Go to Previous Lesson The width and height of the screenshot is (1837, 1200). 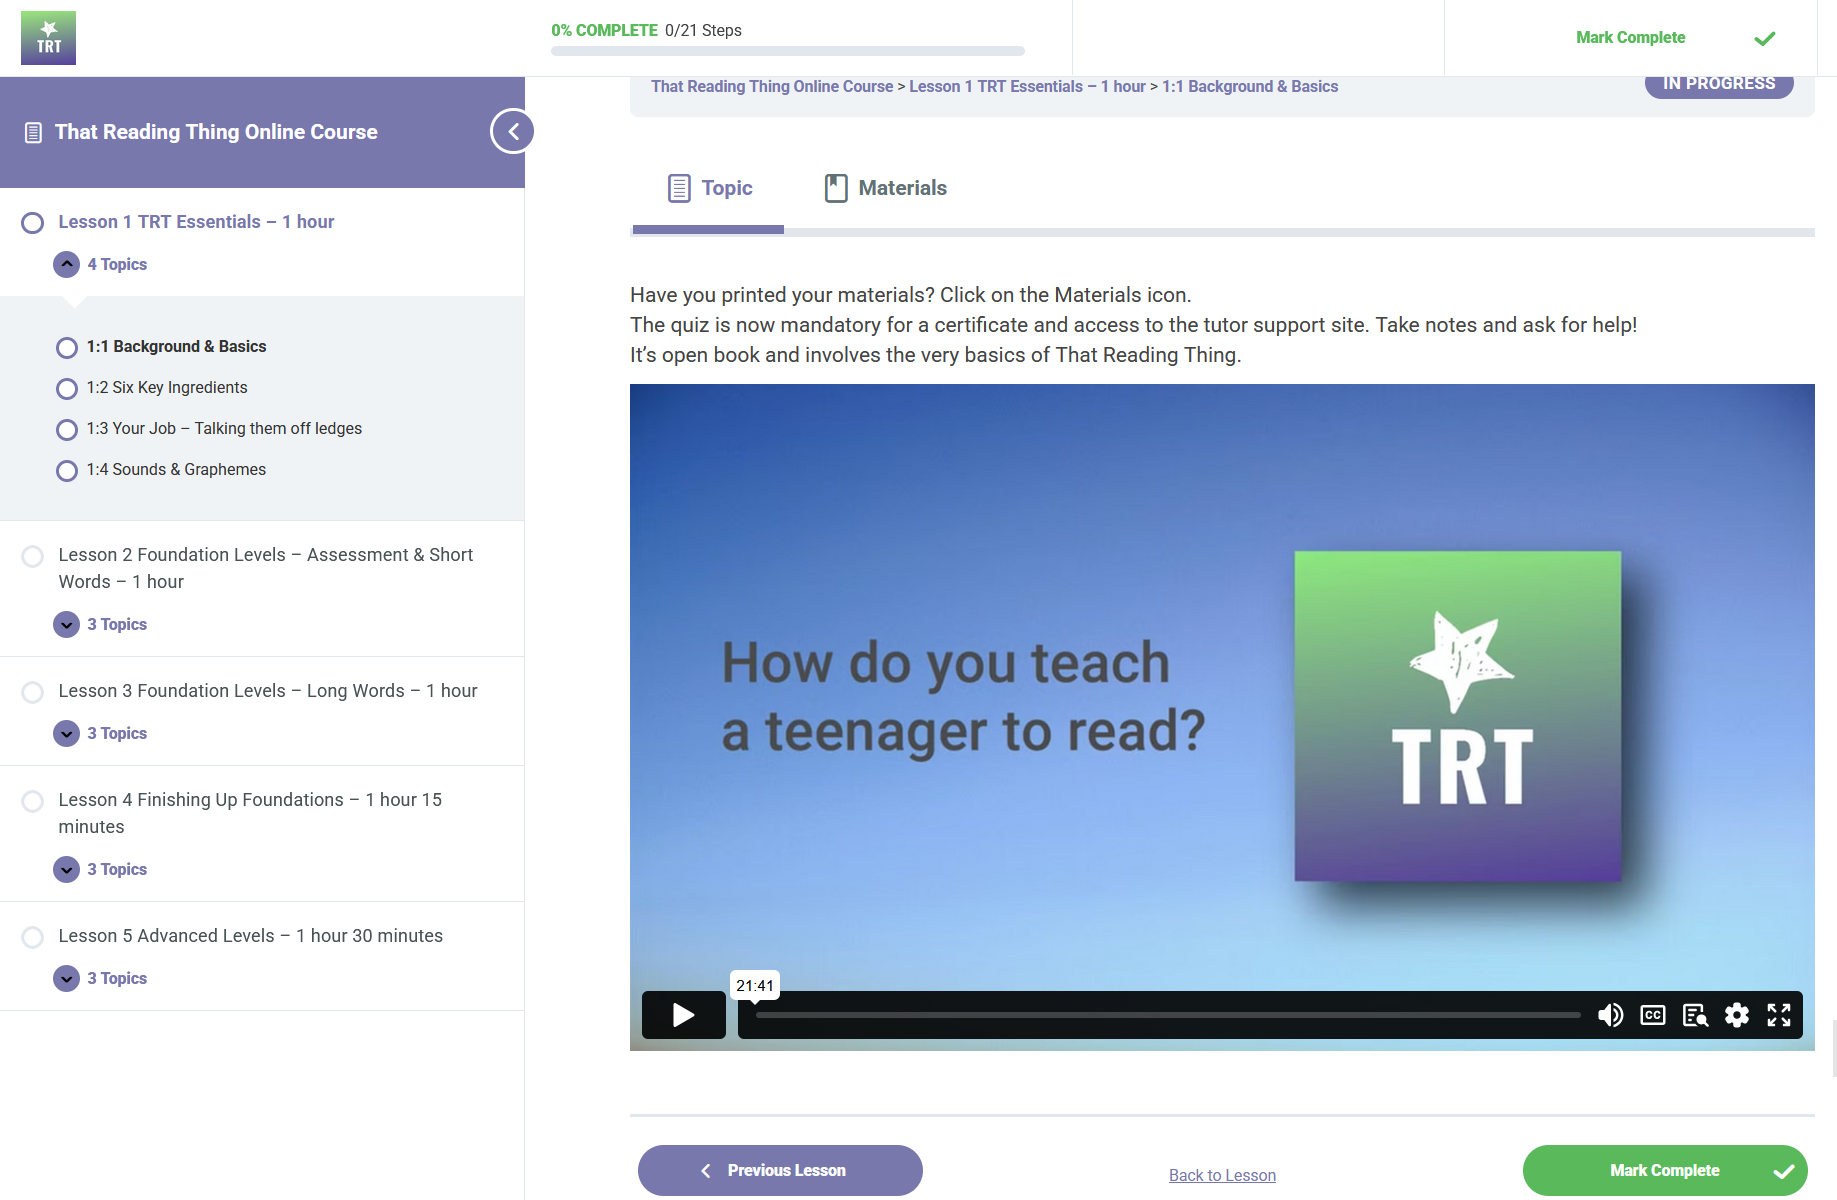(780, 1170)
